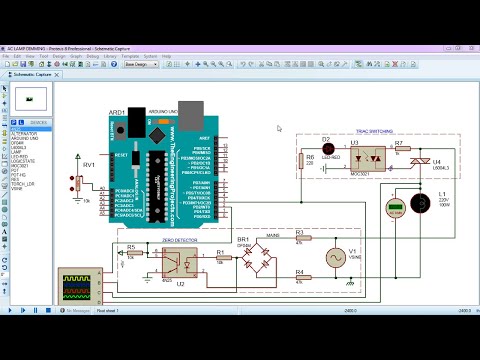Screen dimensions: 480x360
Task: Click the Copy to clipboard icon
Action: [x=269, y=64]
